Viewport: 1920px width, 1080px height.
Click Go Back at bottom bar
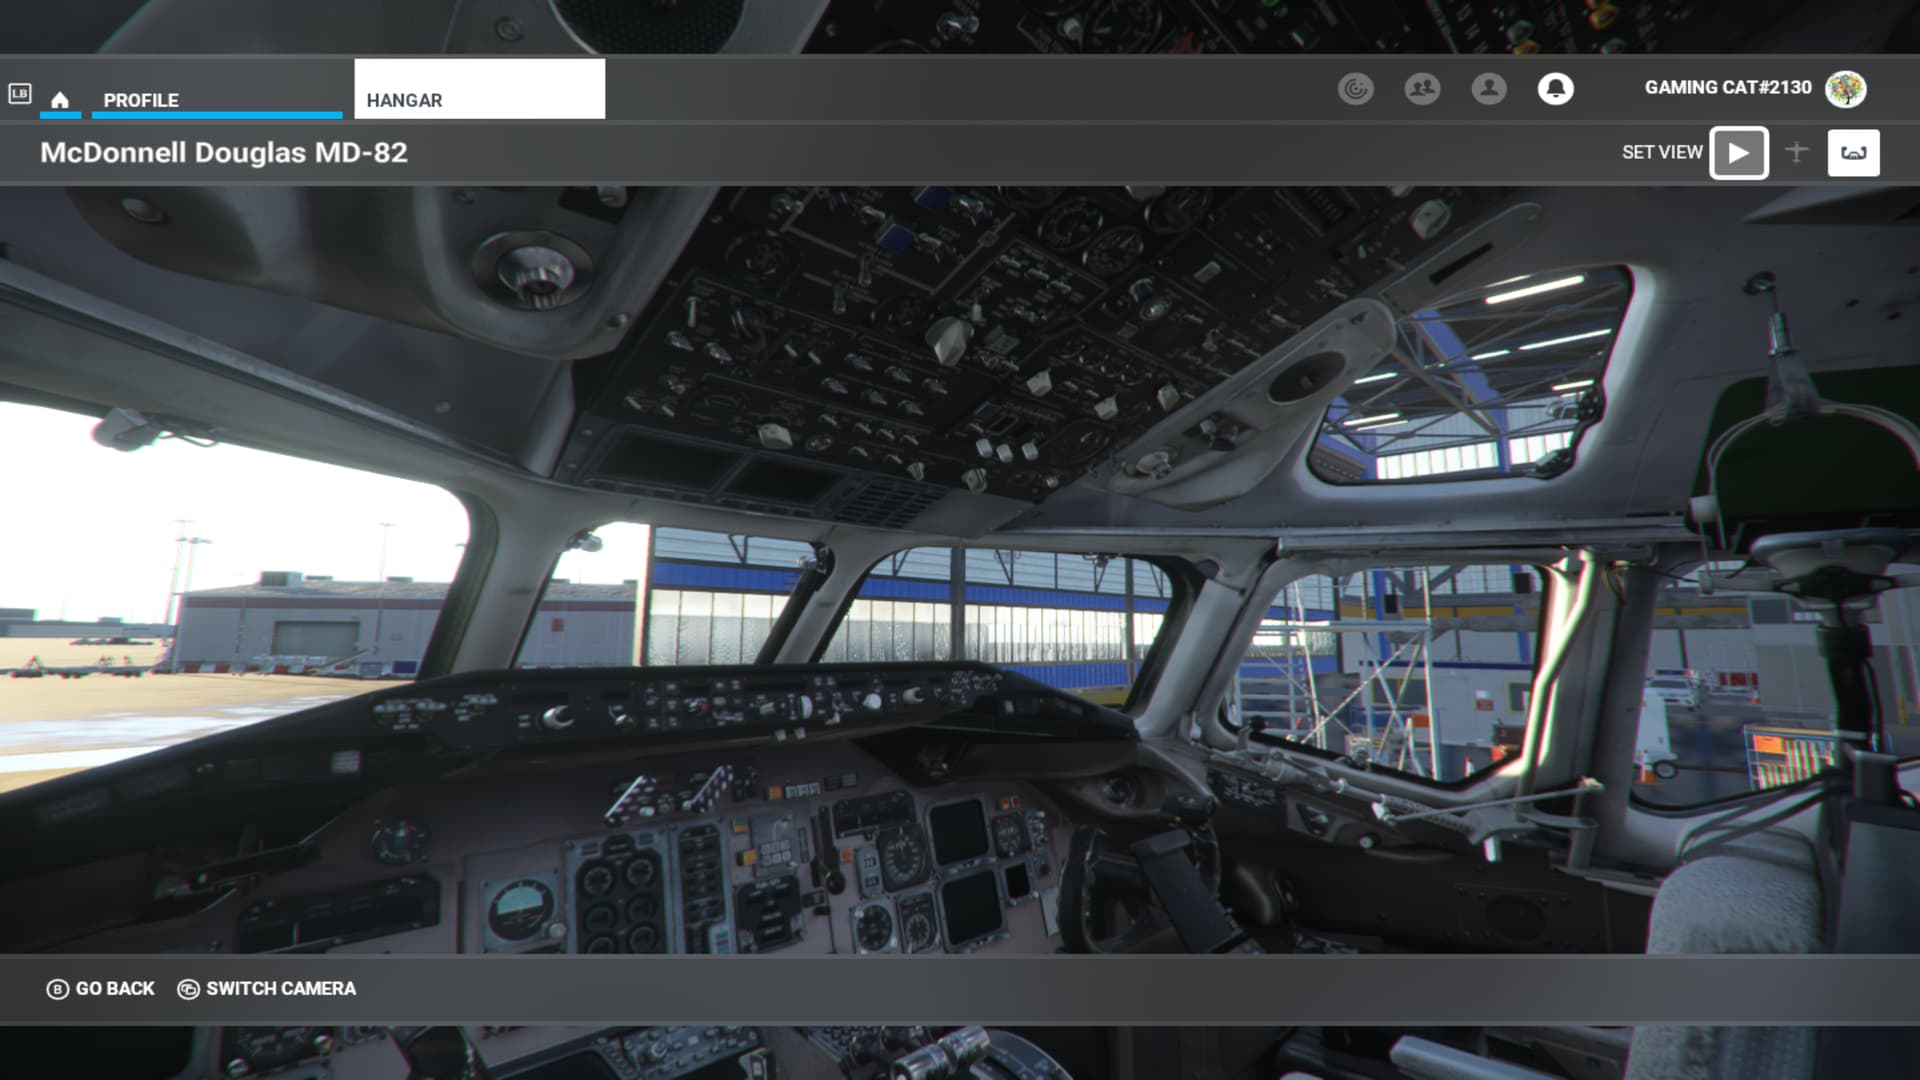(100, 989)
